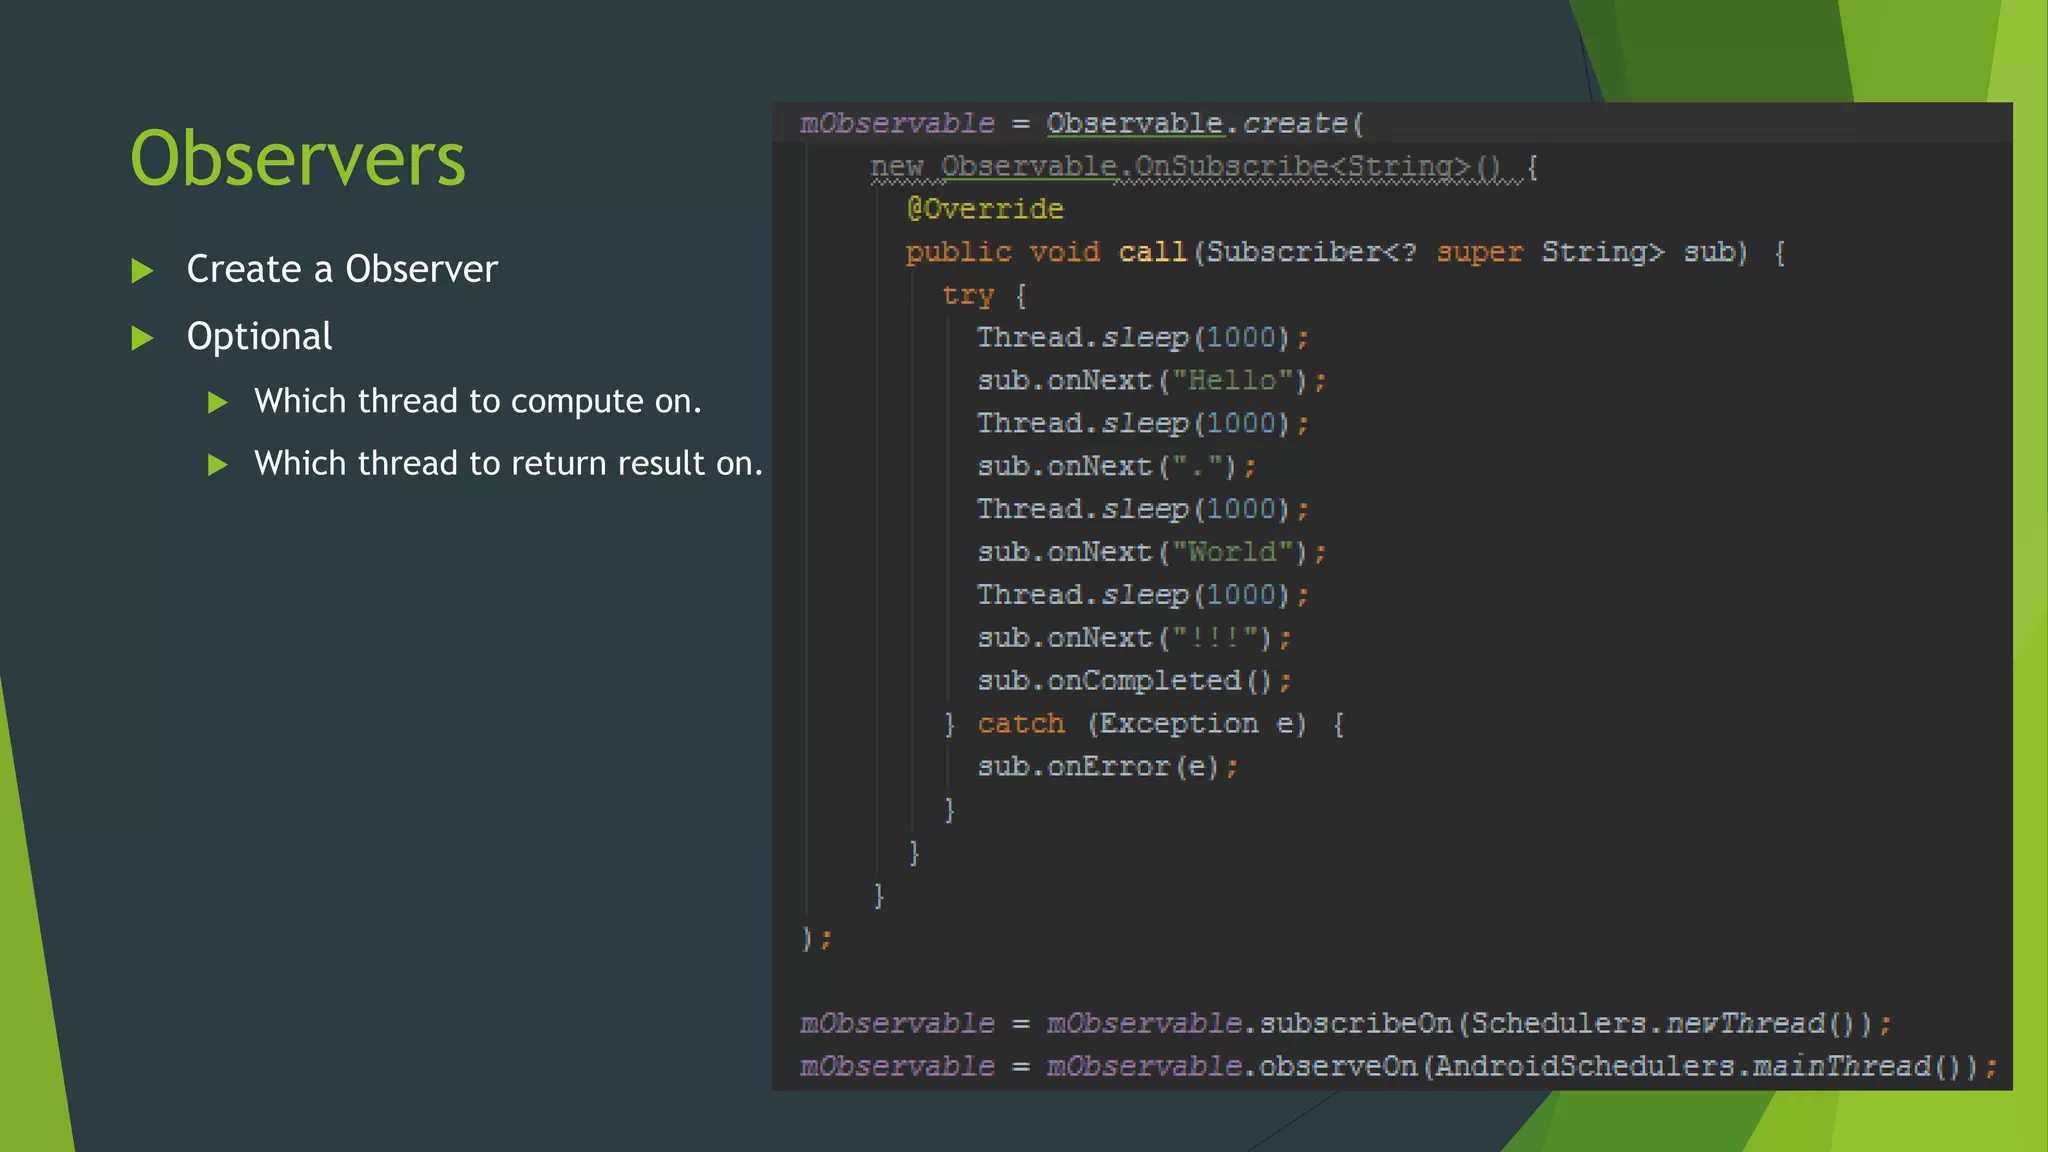2048x1152 pixels.
Task: Click 'Which thread to return result on.' text
Action: (x=508, y=464)
